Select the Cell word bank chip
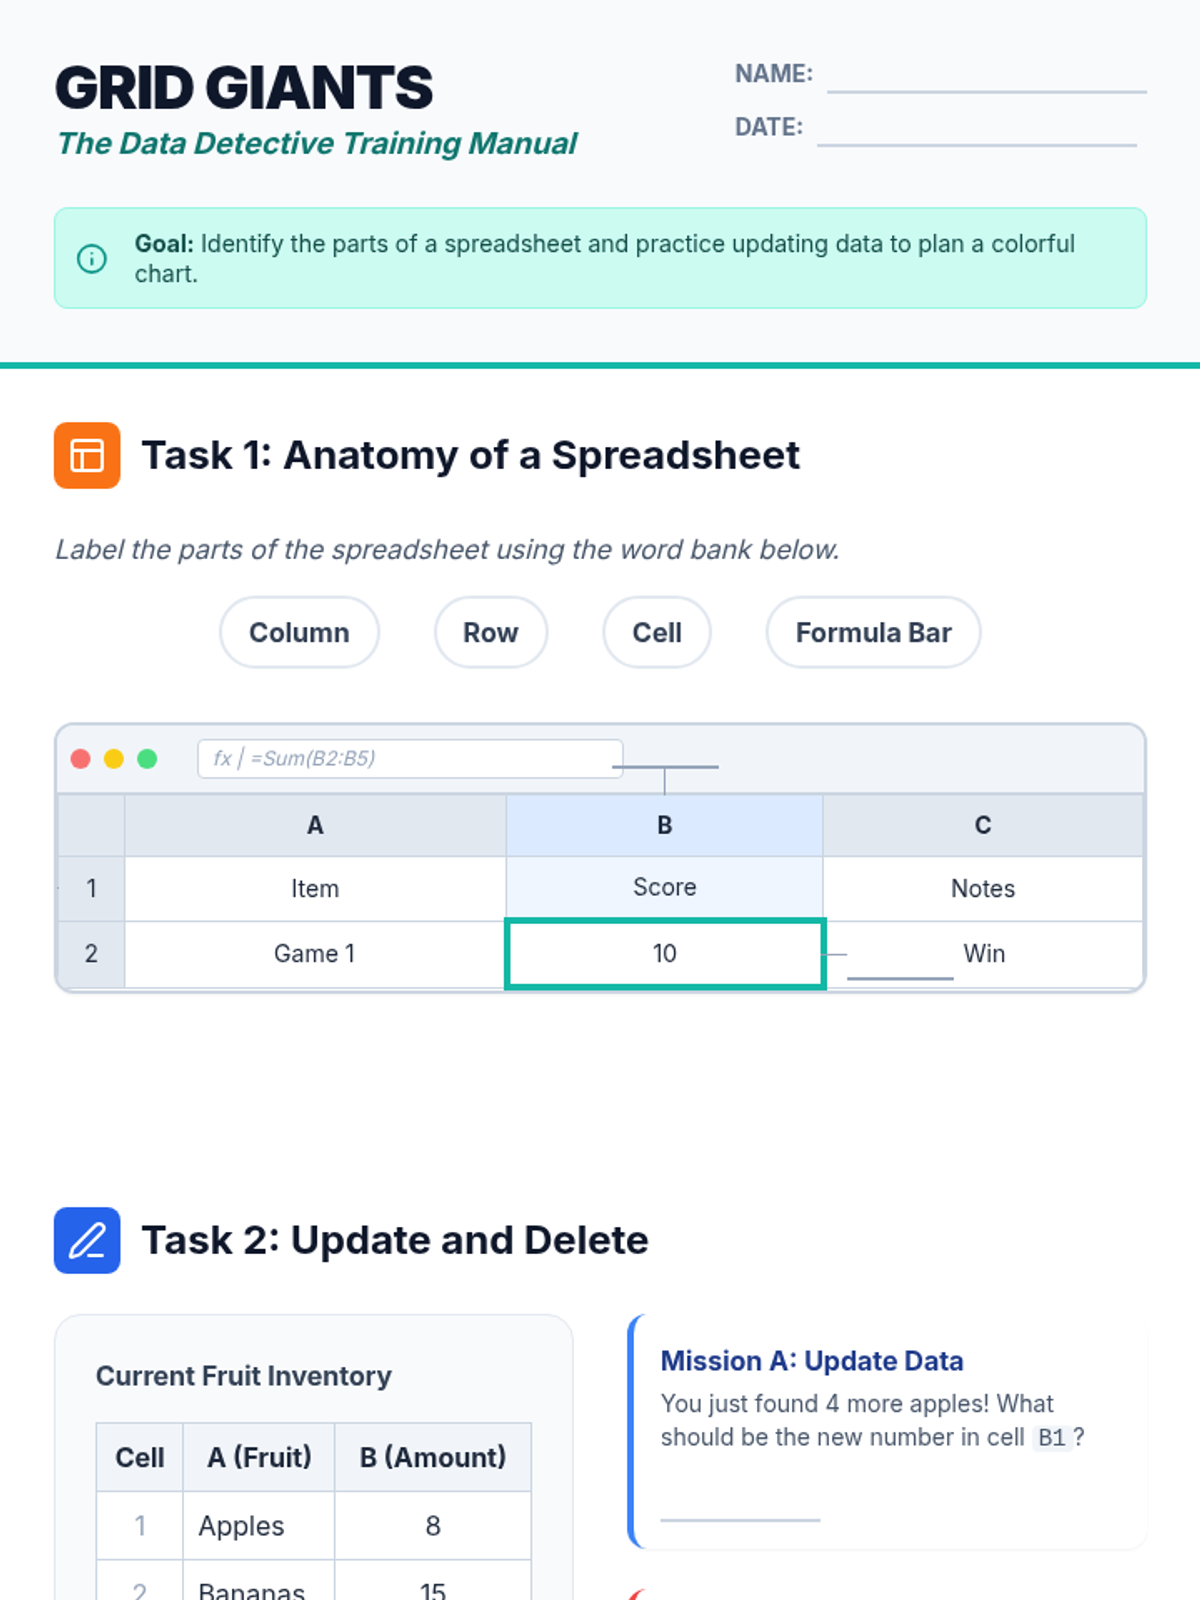The width and height of the screenshot is (1200, 1600). pos(657,632)
